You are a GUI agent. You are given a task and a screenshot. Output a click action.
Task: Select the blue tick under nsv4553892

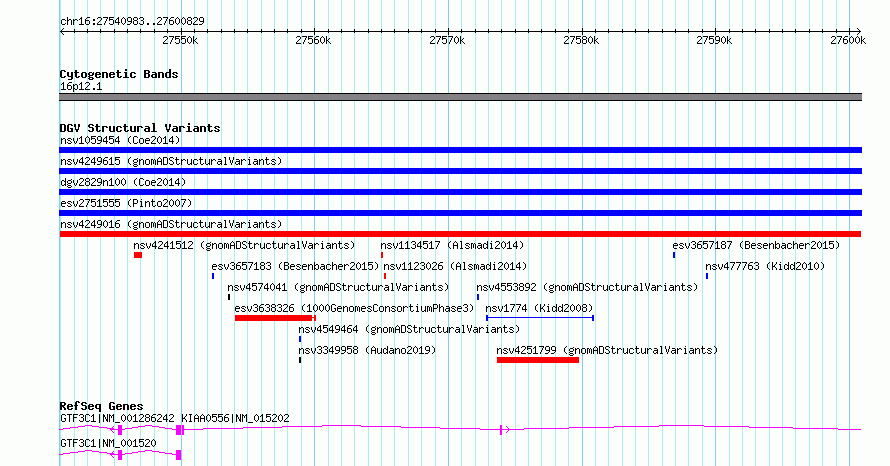click(x=478, y=297)
